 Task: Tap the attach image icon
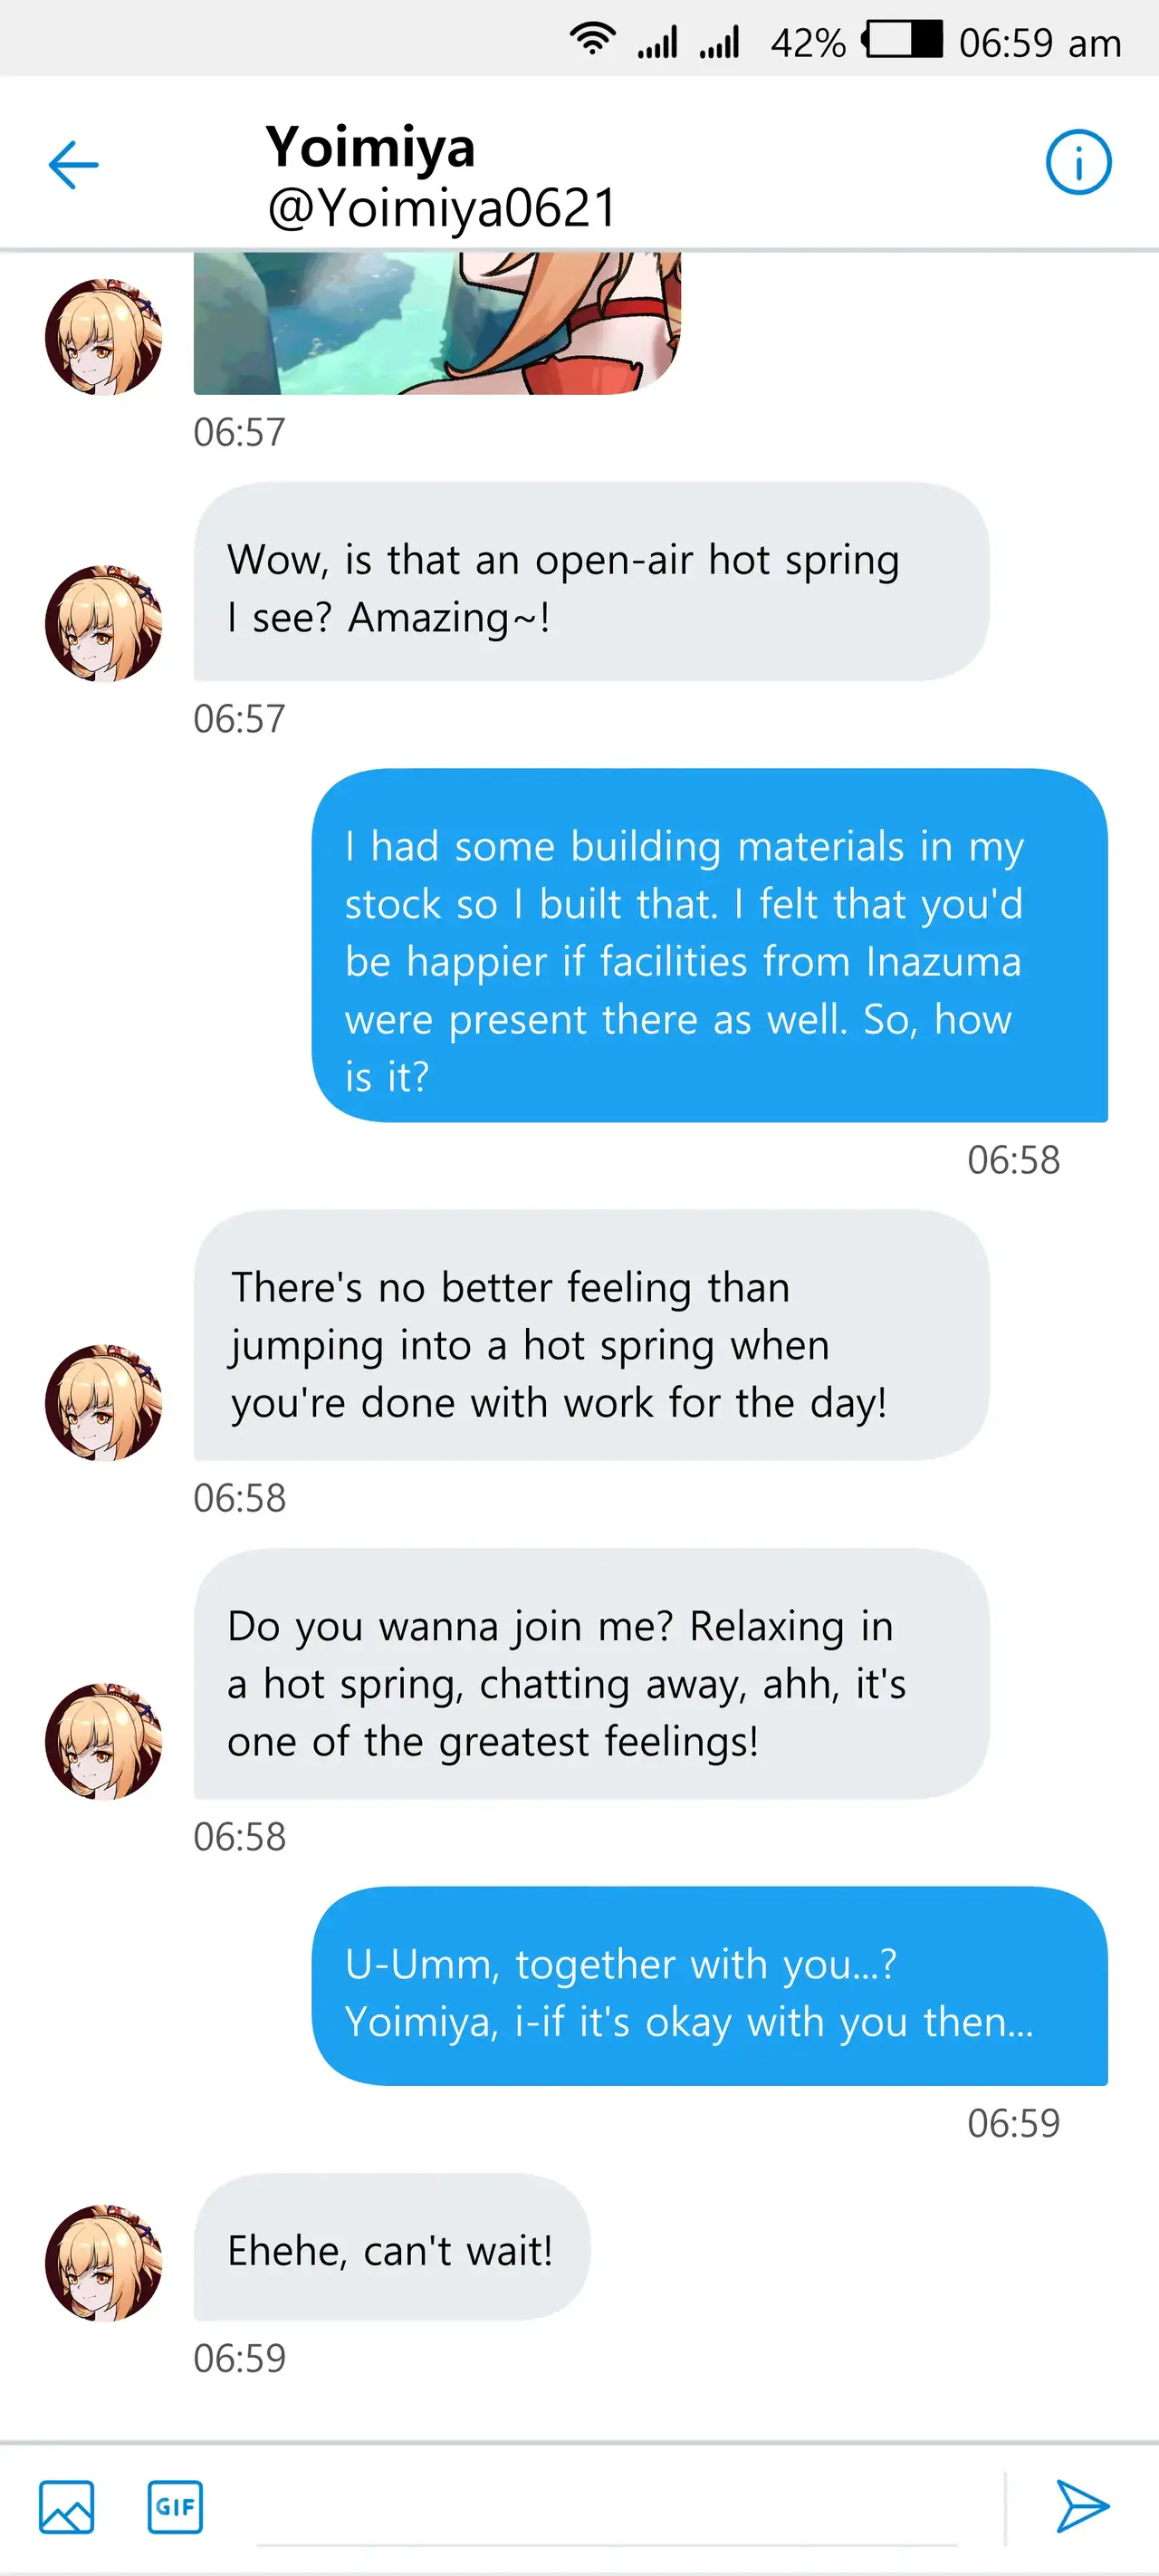(67, 2507)
